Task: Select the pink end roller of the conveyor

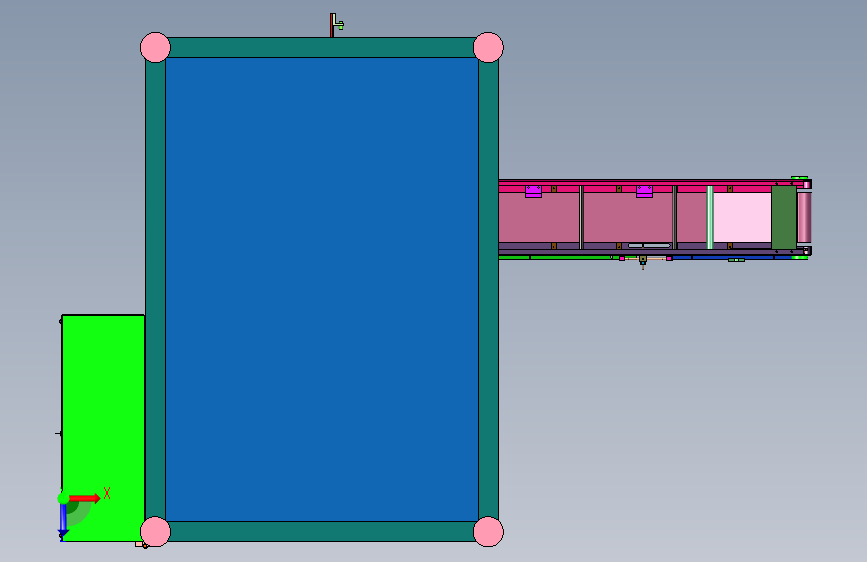Action: (x=804, y=217)
